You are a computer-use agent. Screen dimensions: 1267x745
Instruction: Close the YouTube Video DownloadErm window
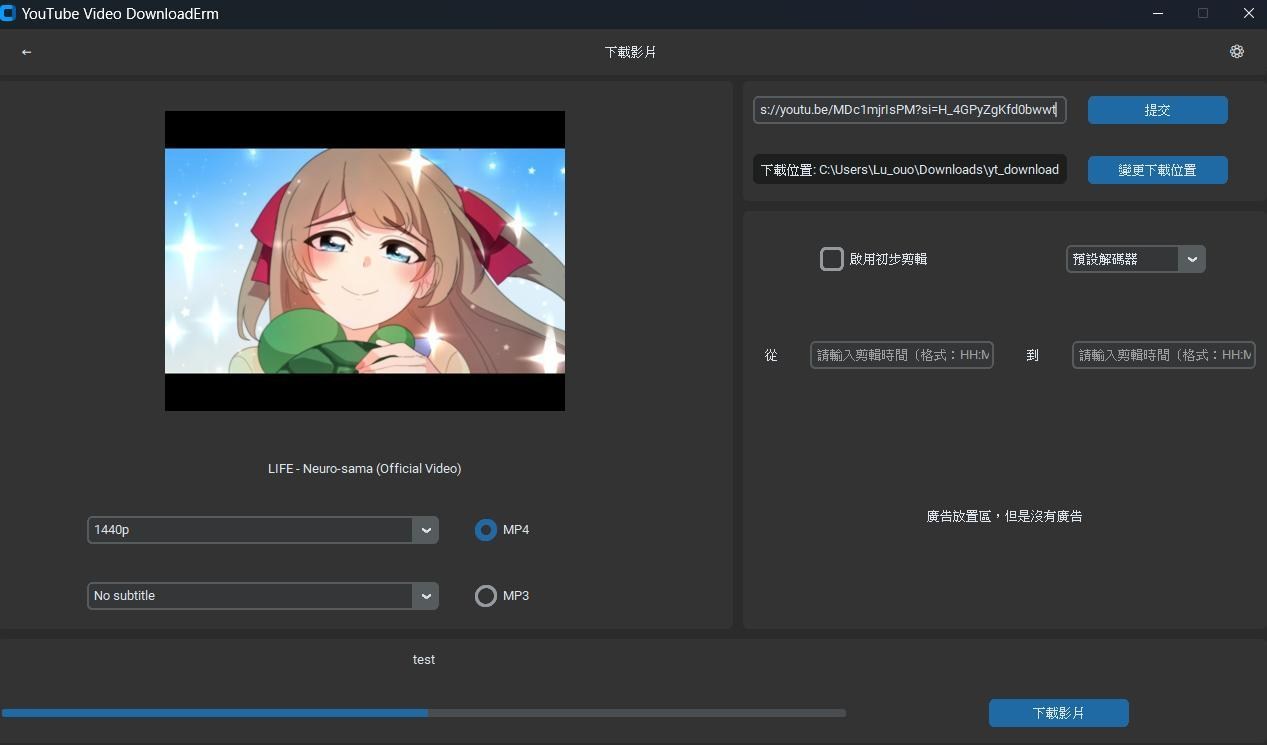(x=1248, y=13)
